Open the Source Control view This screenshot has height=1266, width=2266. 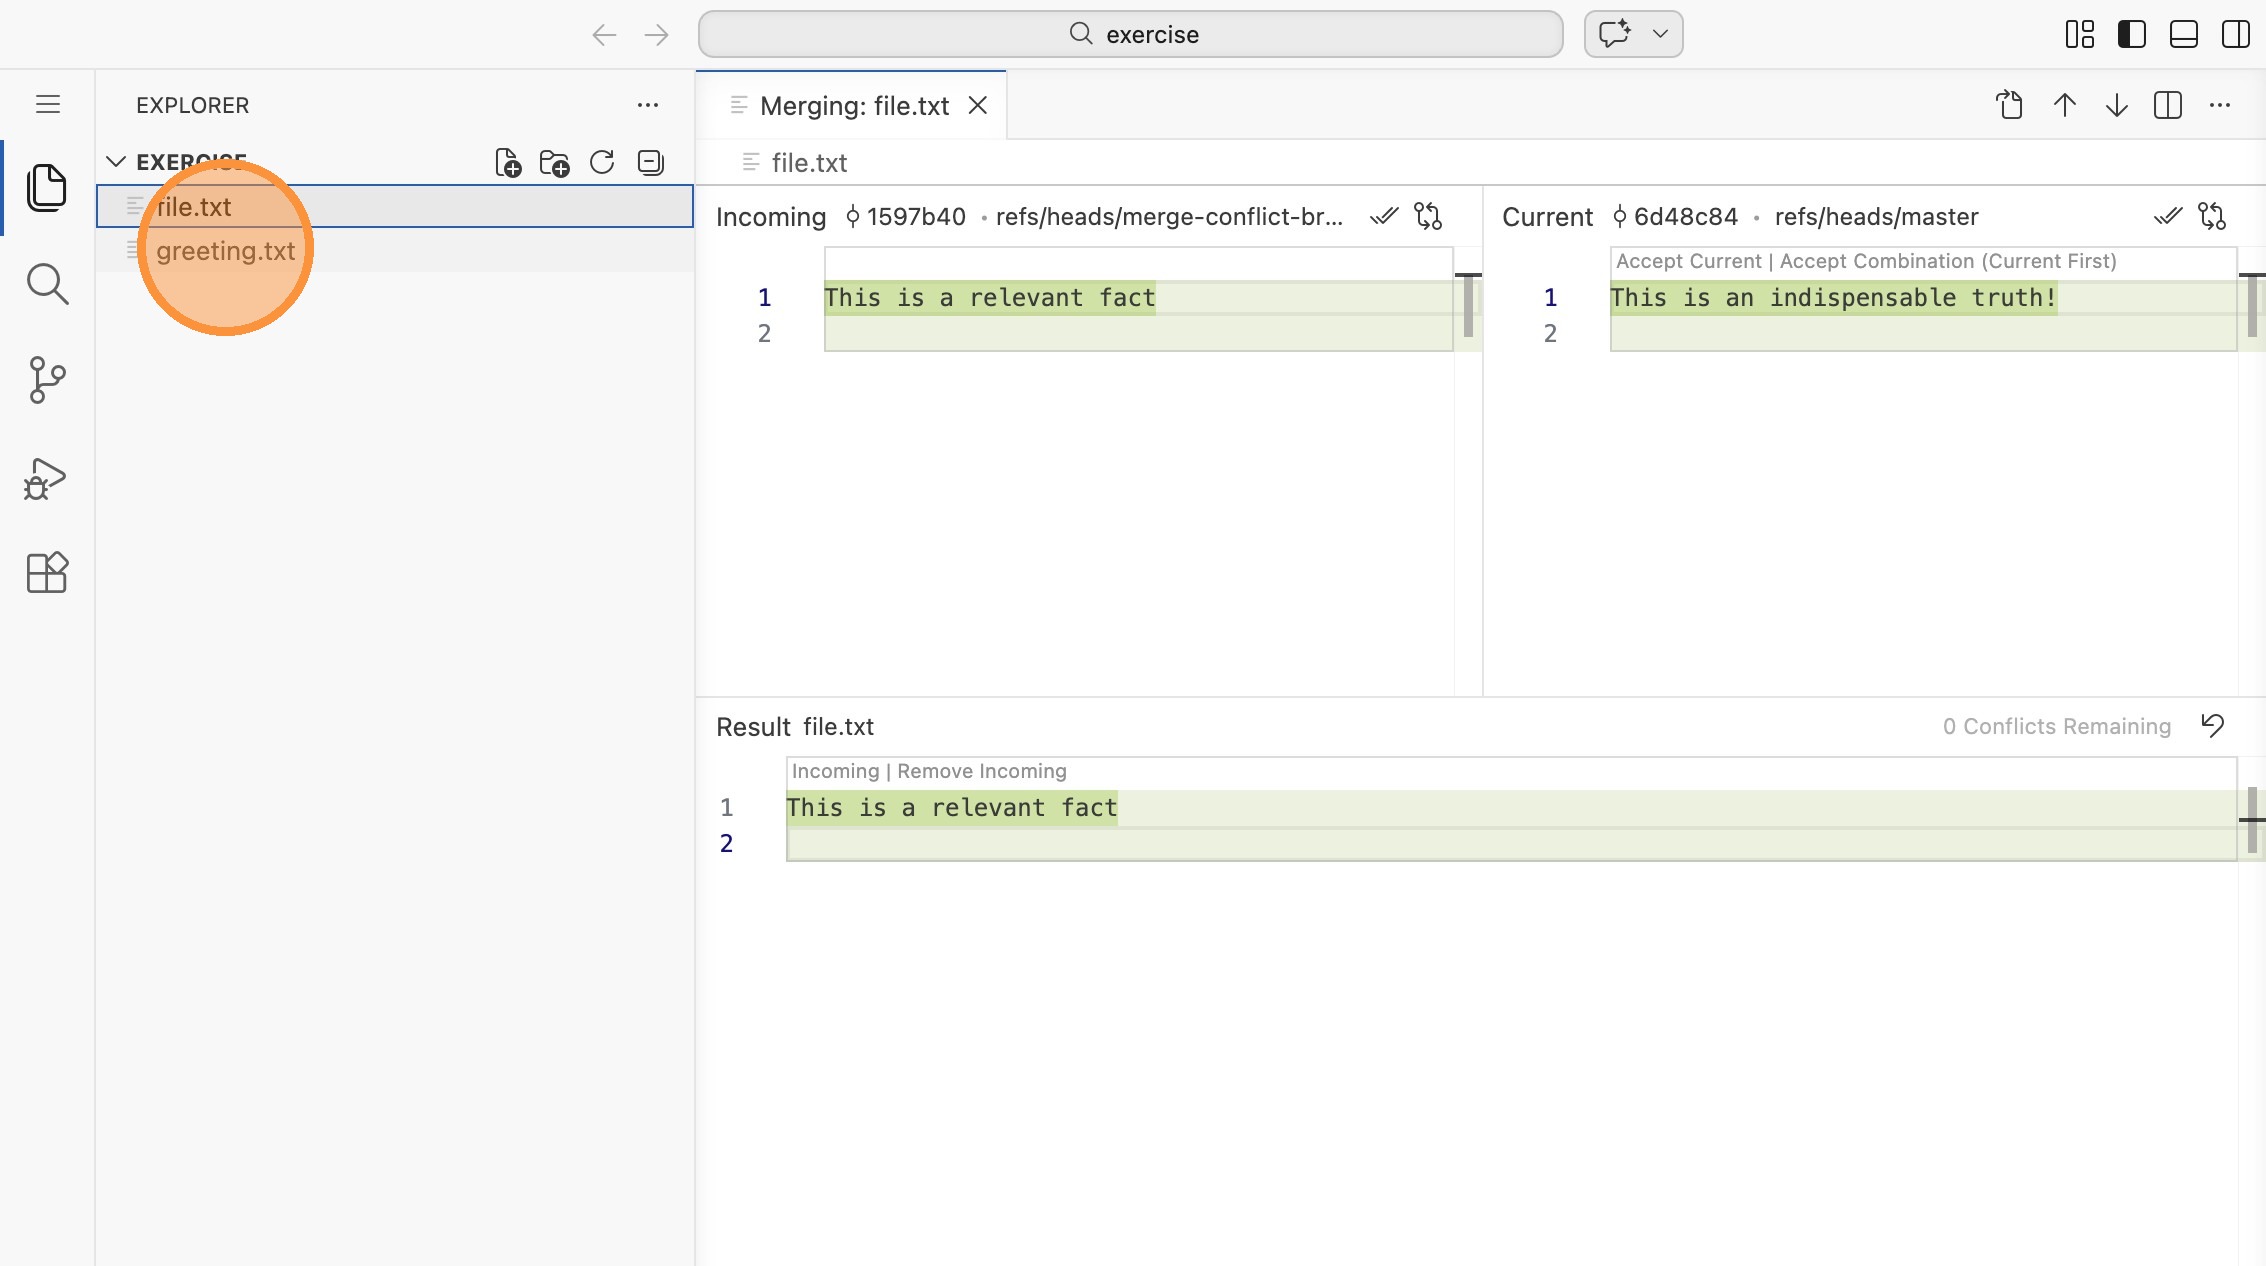pyautogui.click(x=46, y=380)
